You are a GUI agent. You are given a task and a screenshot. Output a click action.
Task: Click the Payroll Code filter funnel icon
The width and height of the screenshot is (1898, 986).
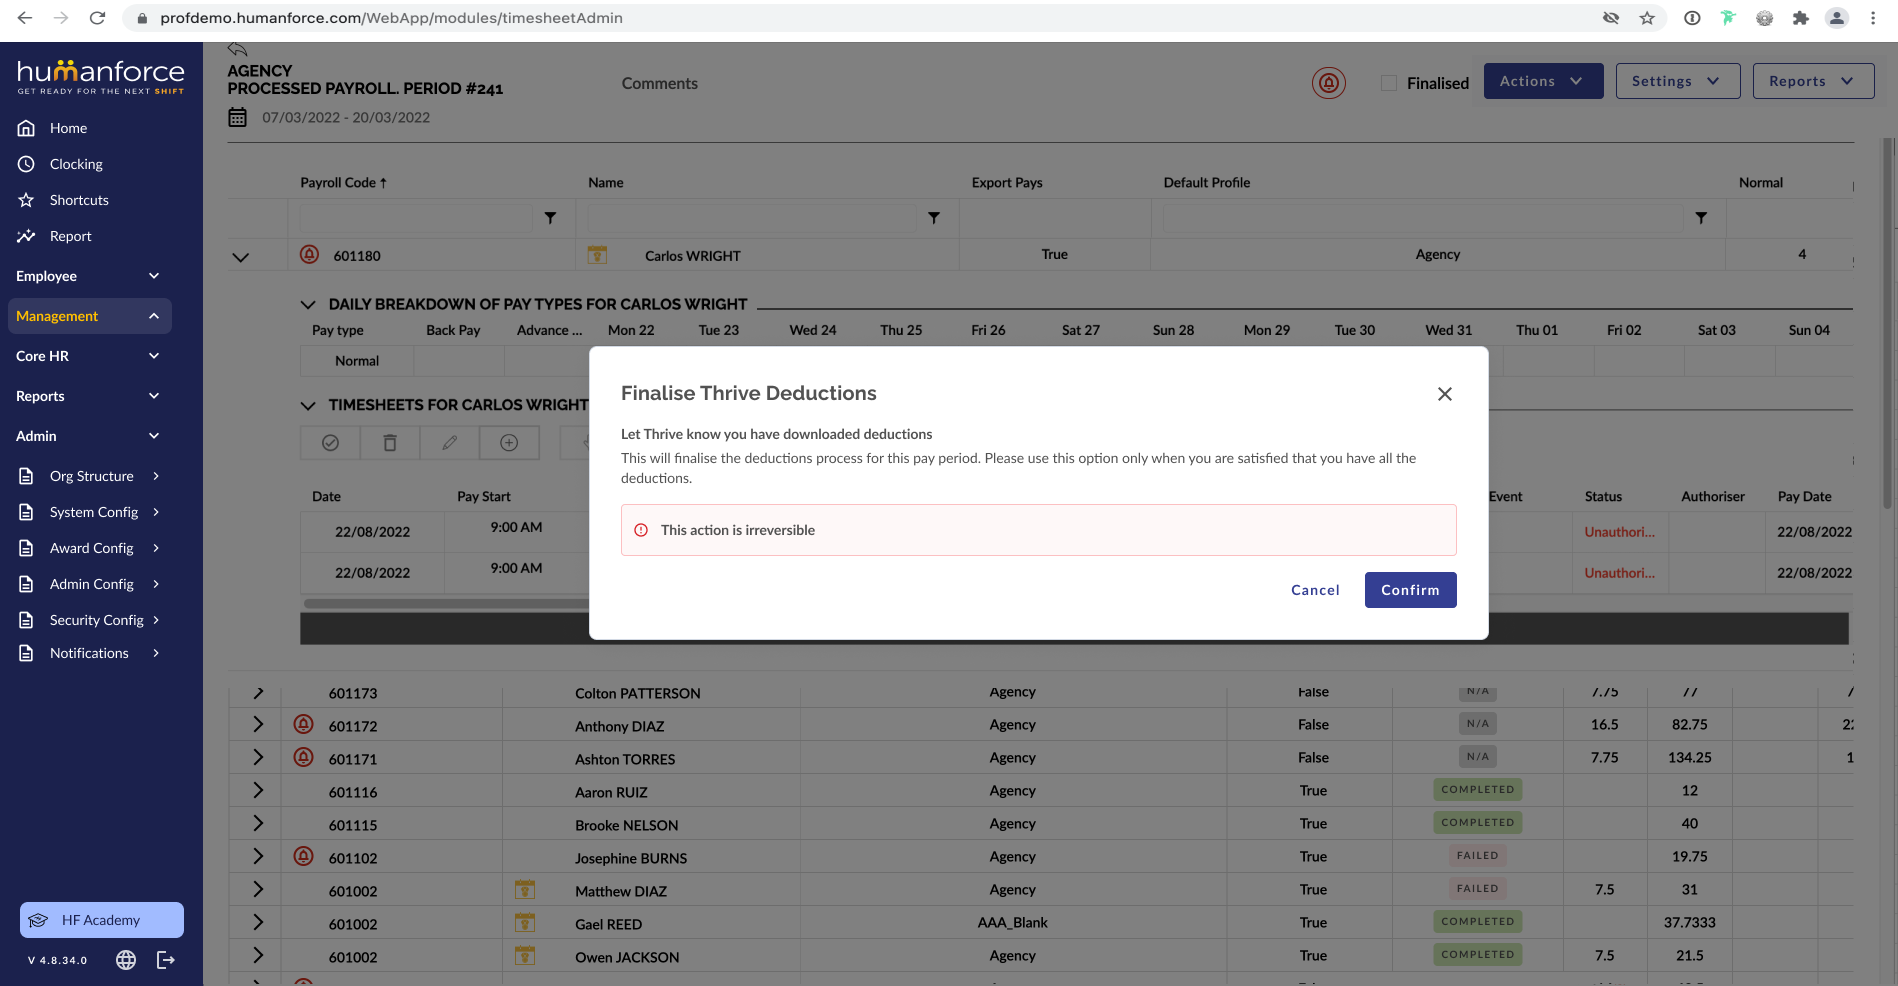[550, 218]
